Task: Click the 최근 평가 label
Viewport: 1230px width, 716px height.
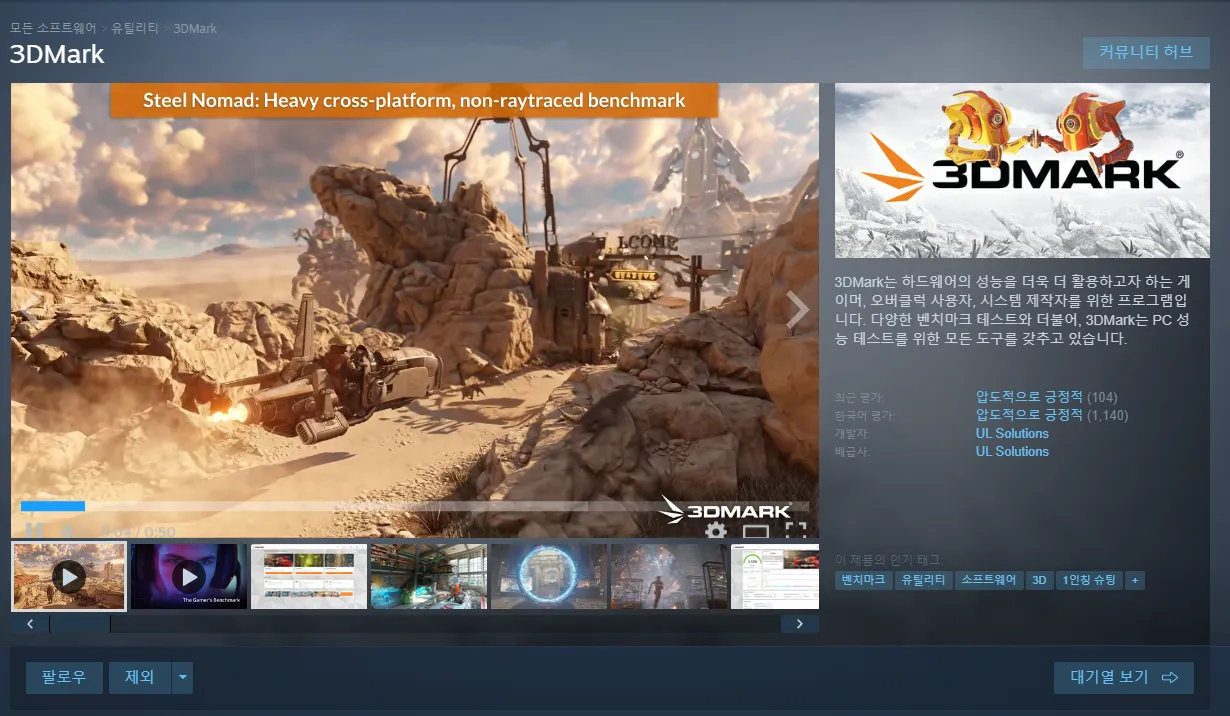Action: 859,397
